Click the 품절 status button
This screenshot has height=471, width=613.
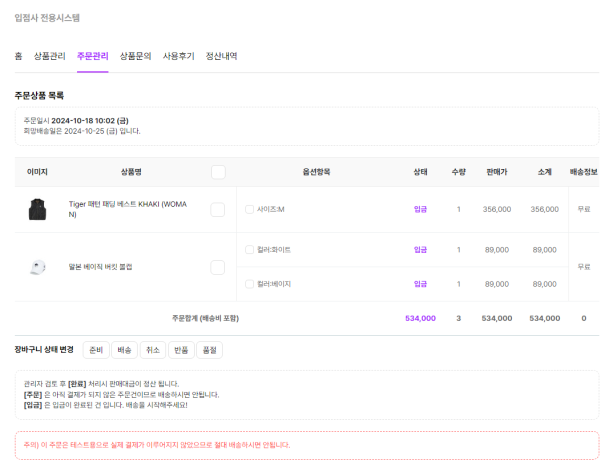click(x=210, y=350)
